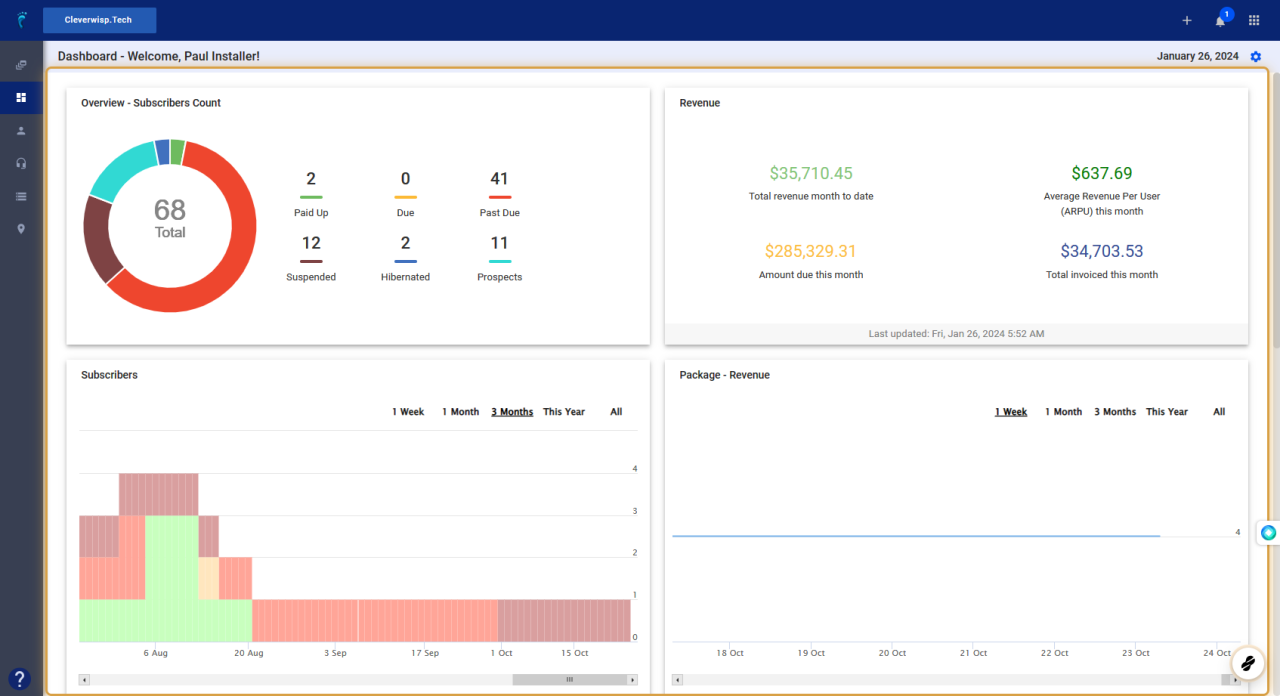
Task: Open support via the headset sidebar icon
Action: [20, 163]
